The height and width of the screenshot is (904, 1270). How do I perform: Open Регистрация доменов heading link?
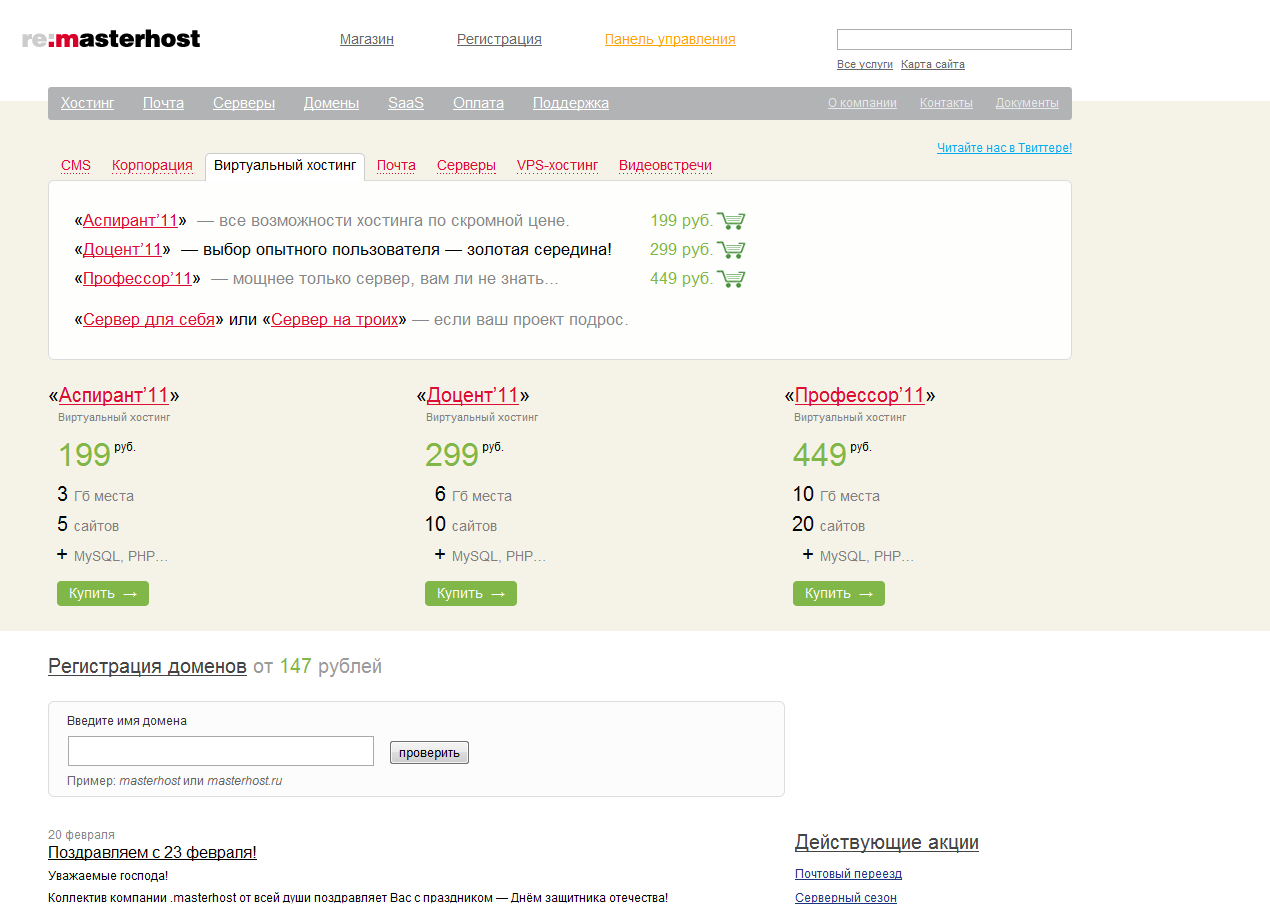[x=147, y=666]
